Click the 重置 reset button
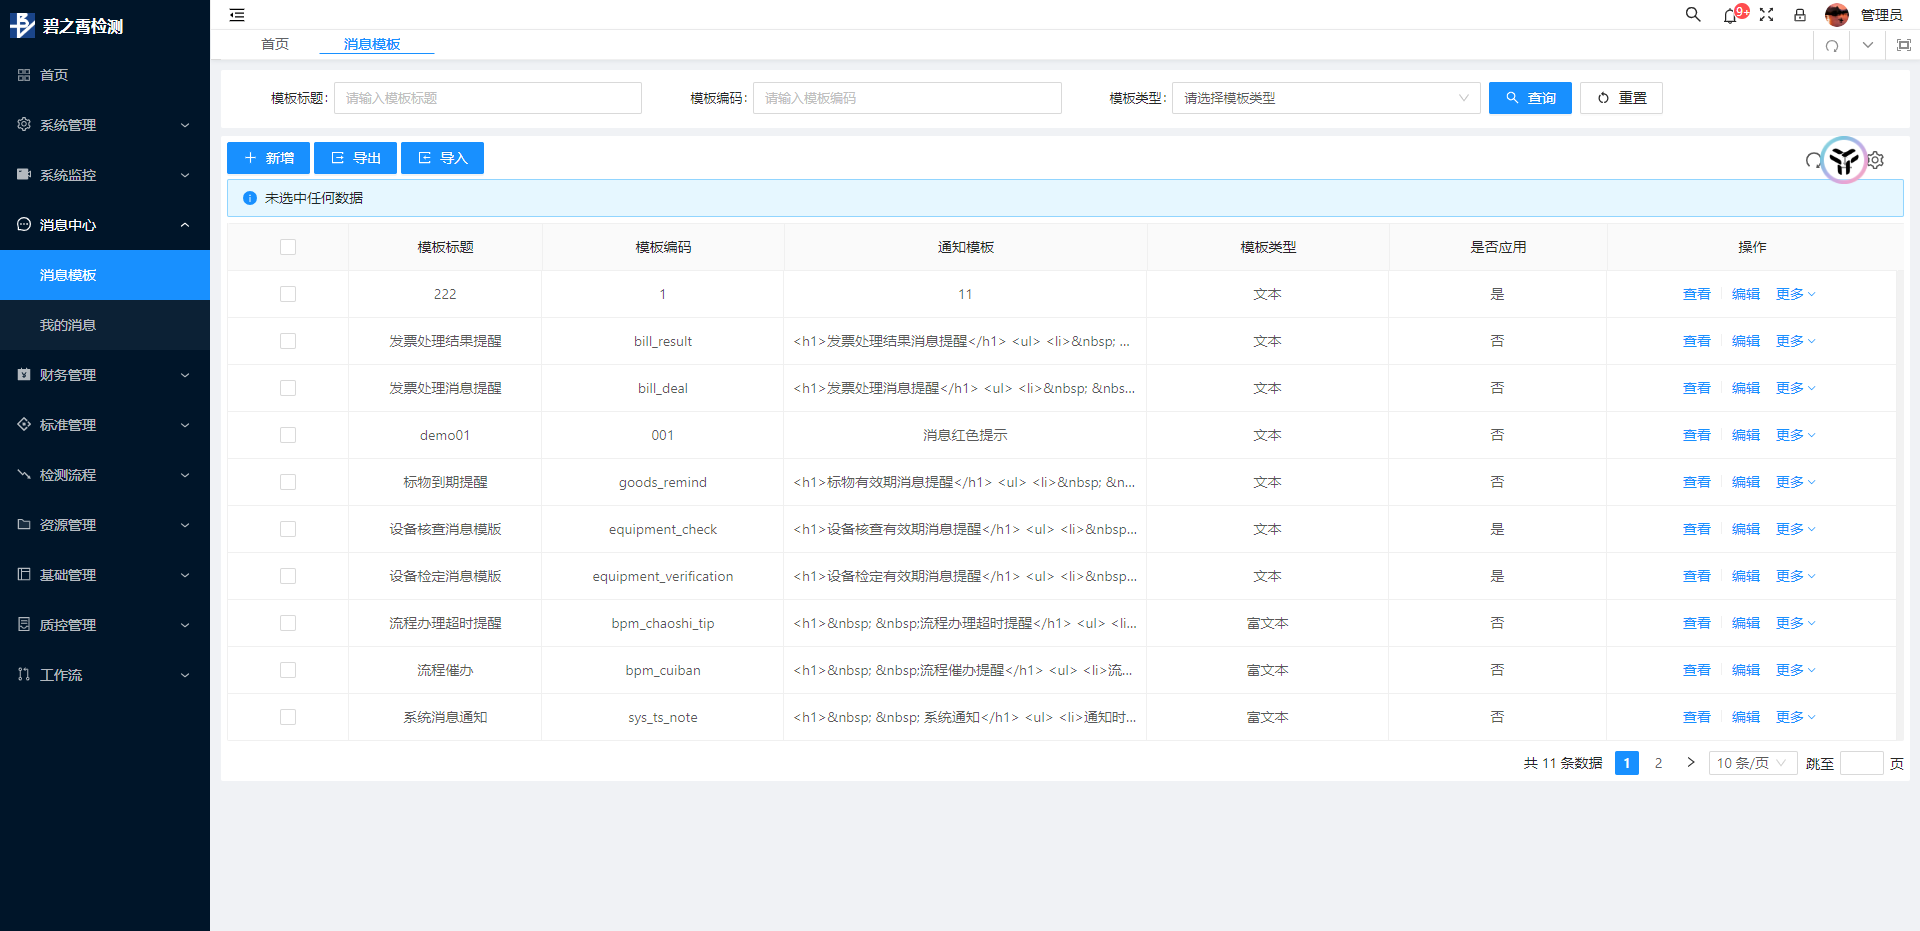 [1621, 98]
